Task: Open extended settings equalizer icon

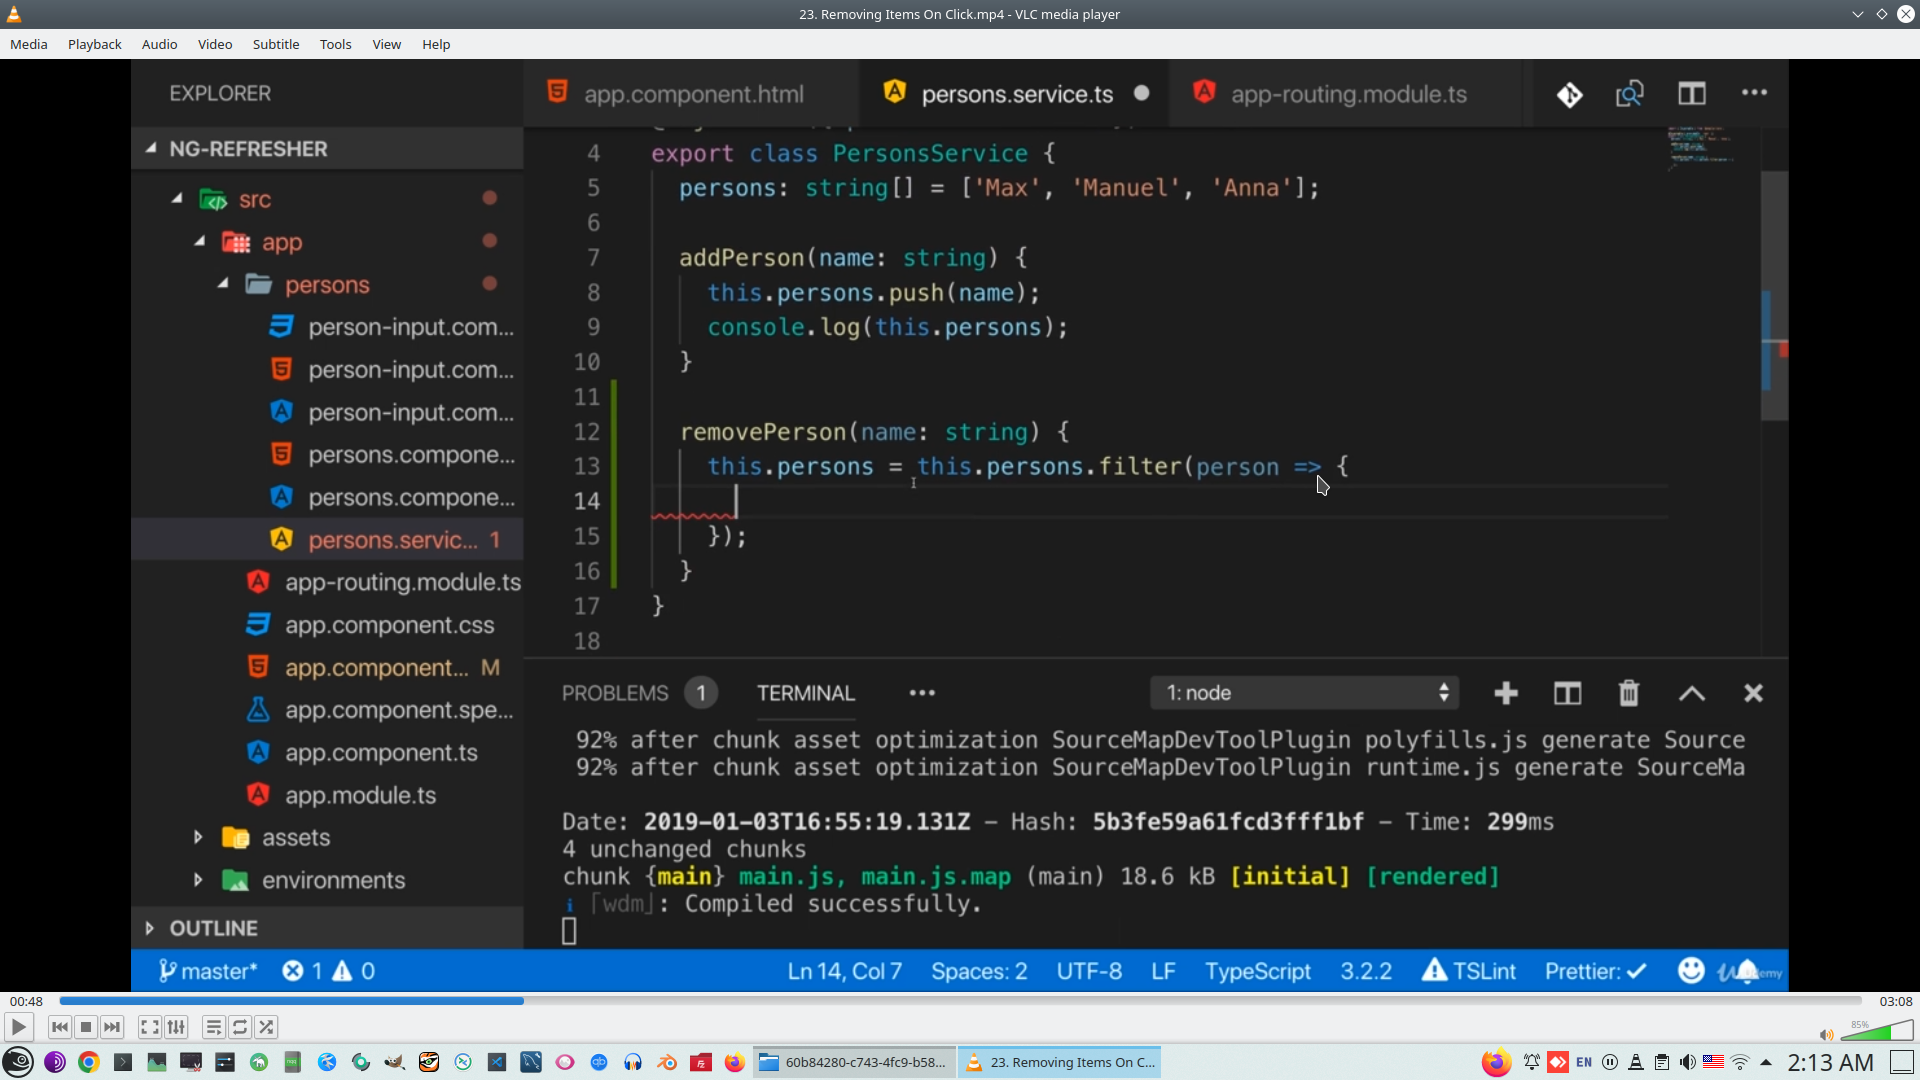Action: [x=177, y=1027]
